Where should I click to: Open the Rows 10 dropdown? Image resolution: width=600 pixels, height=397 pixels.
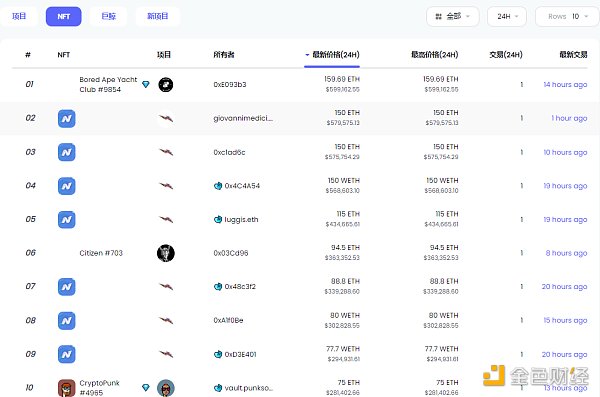[x=567, y=16]
